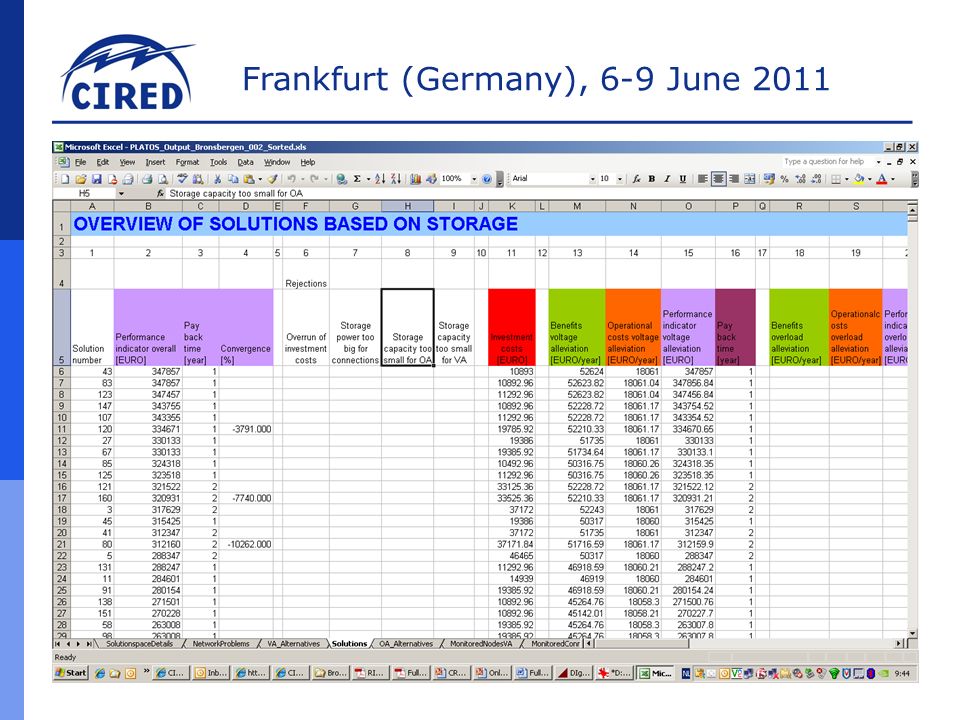Click the Cut scissors icon
This screenshot has width=960, height=720.
tap(217, 179)
